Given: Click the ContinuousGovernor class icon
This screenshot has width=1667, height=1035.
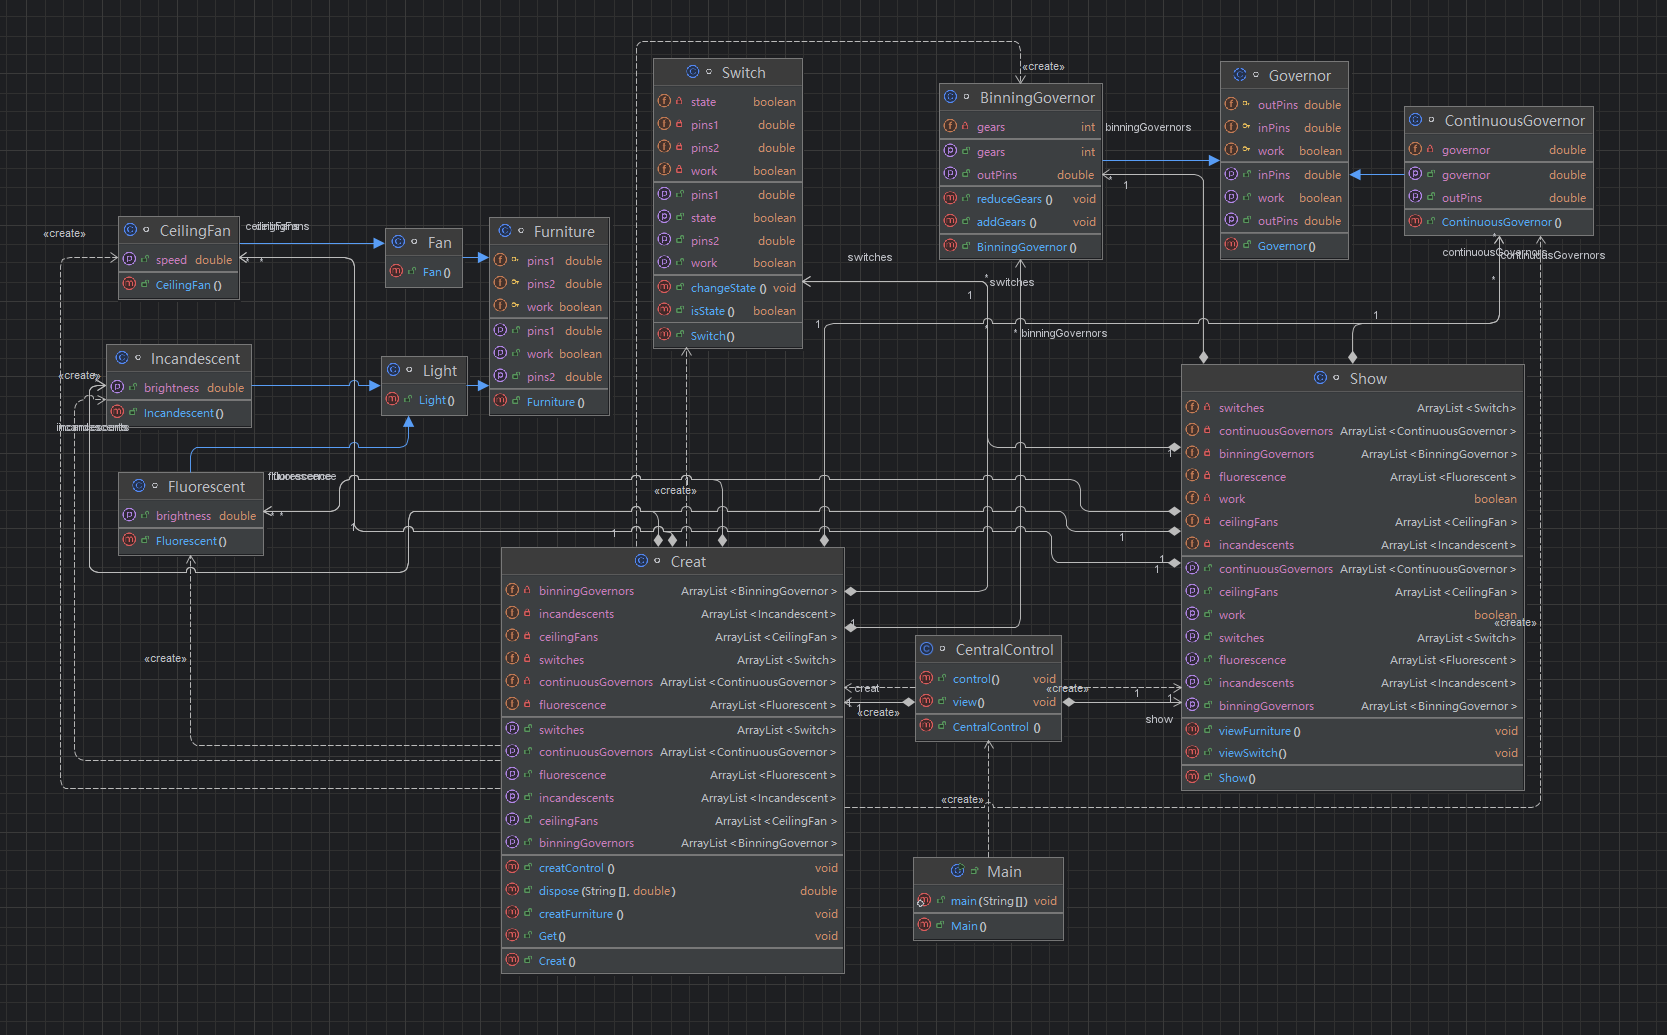Looking at the screenshot, I should tap(1416, 120).
